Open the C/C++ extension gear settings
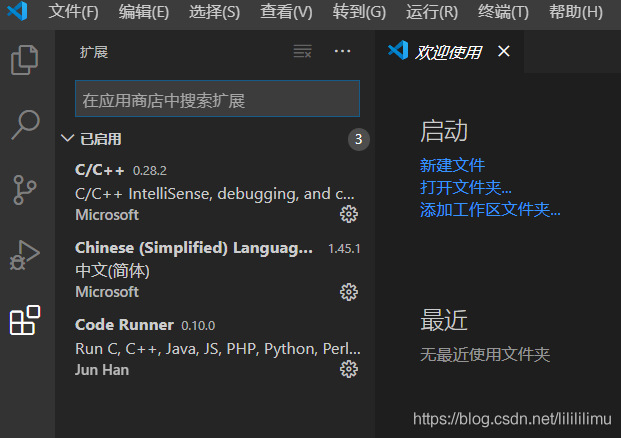 [348, 214]
